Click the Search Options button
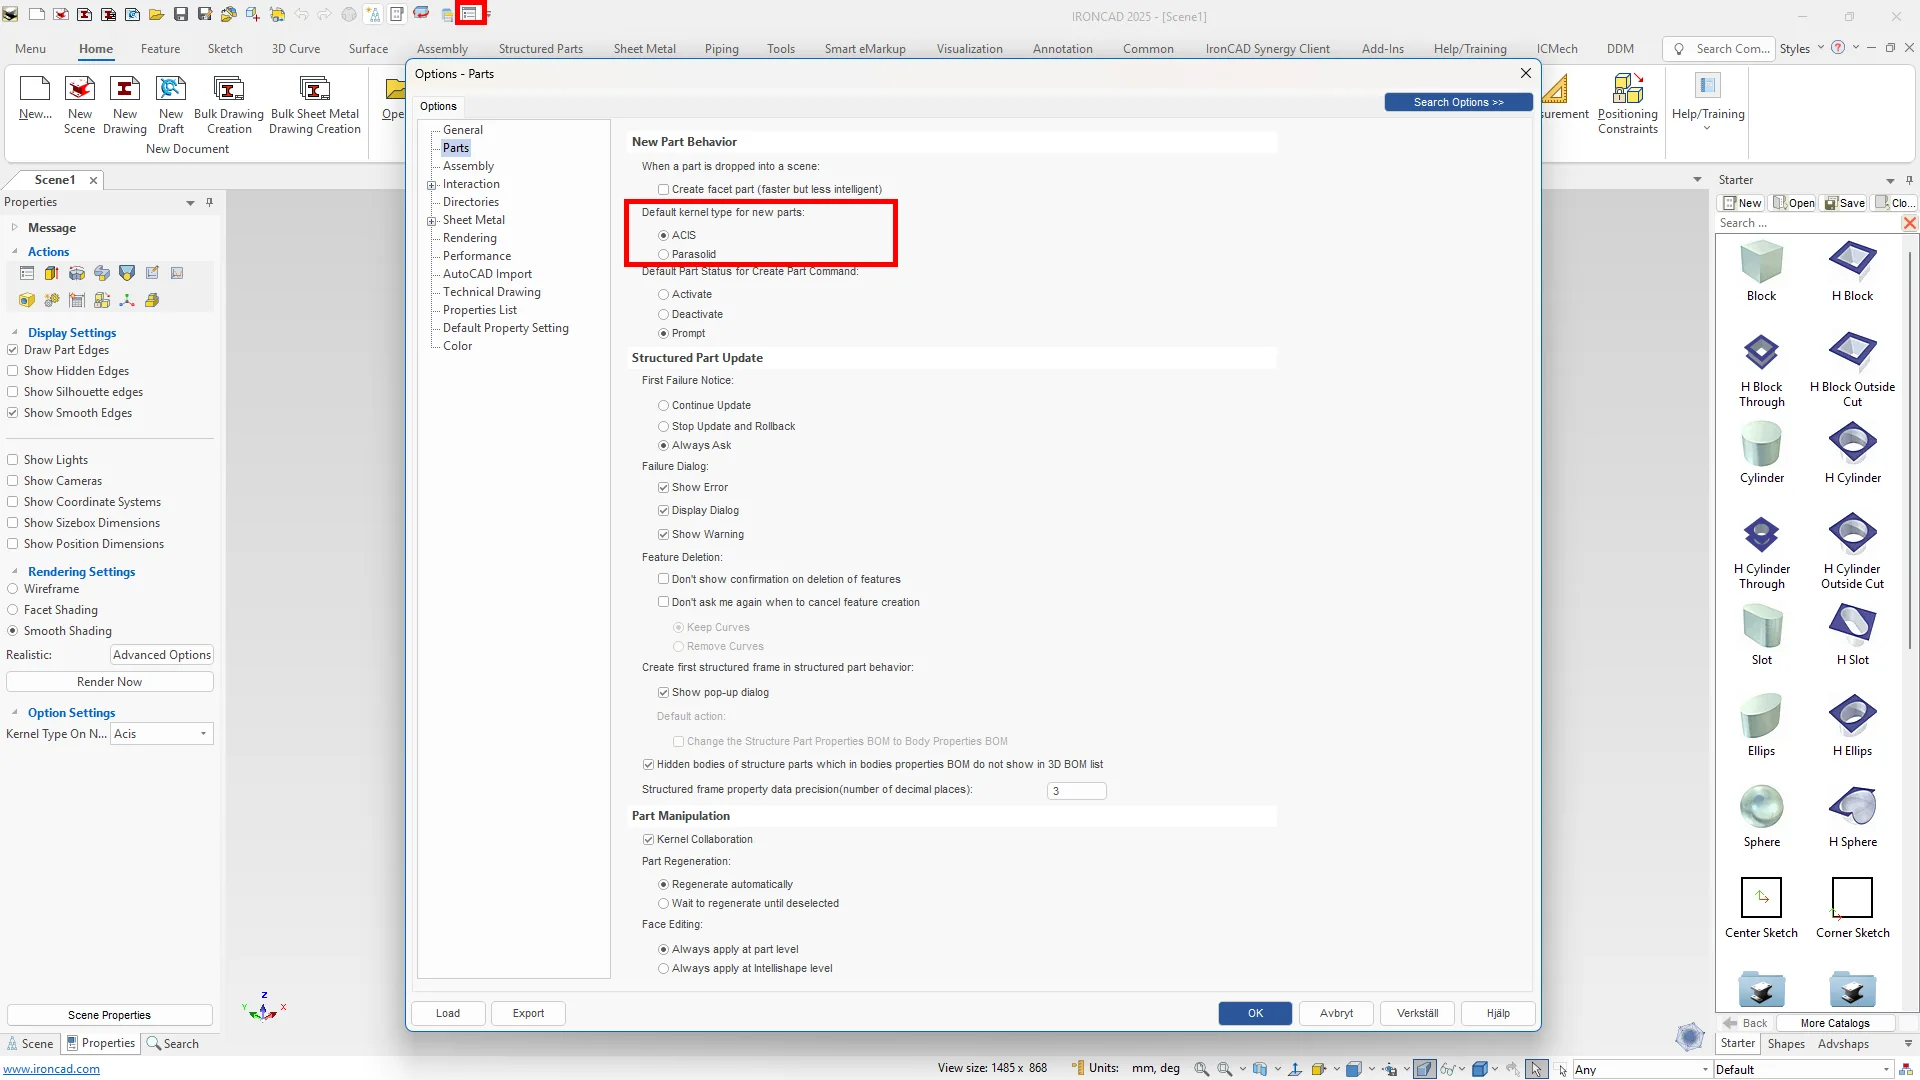This screenshot has width=1920, height=1080. point(1458,102)
